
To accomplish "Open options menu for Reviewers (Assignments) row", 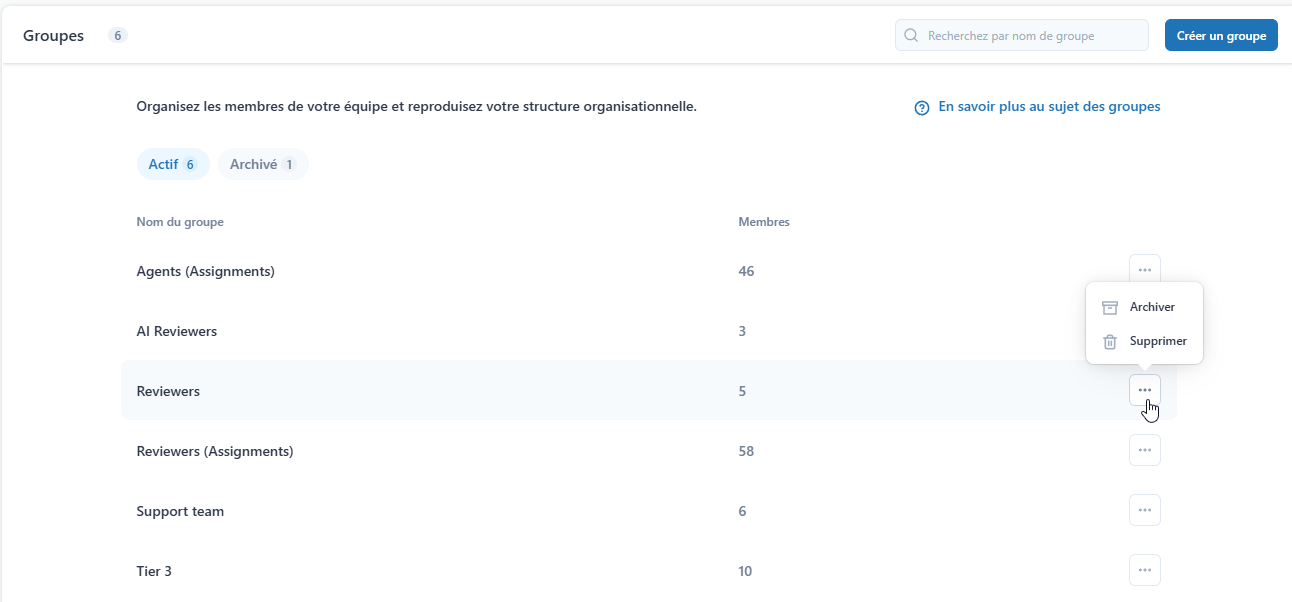I will (x=1145, y=450).
